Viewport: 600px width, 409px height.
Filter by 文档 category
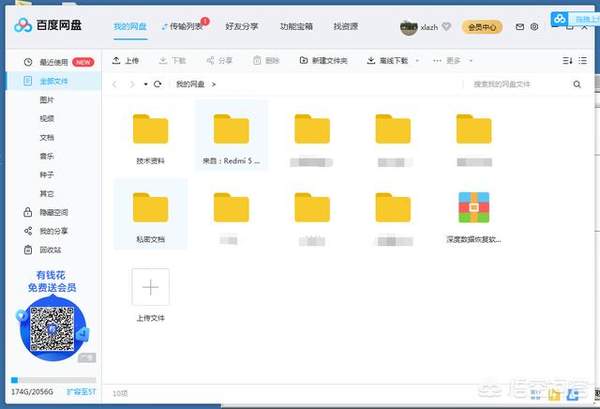click(47, 137)
